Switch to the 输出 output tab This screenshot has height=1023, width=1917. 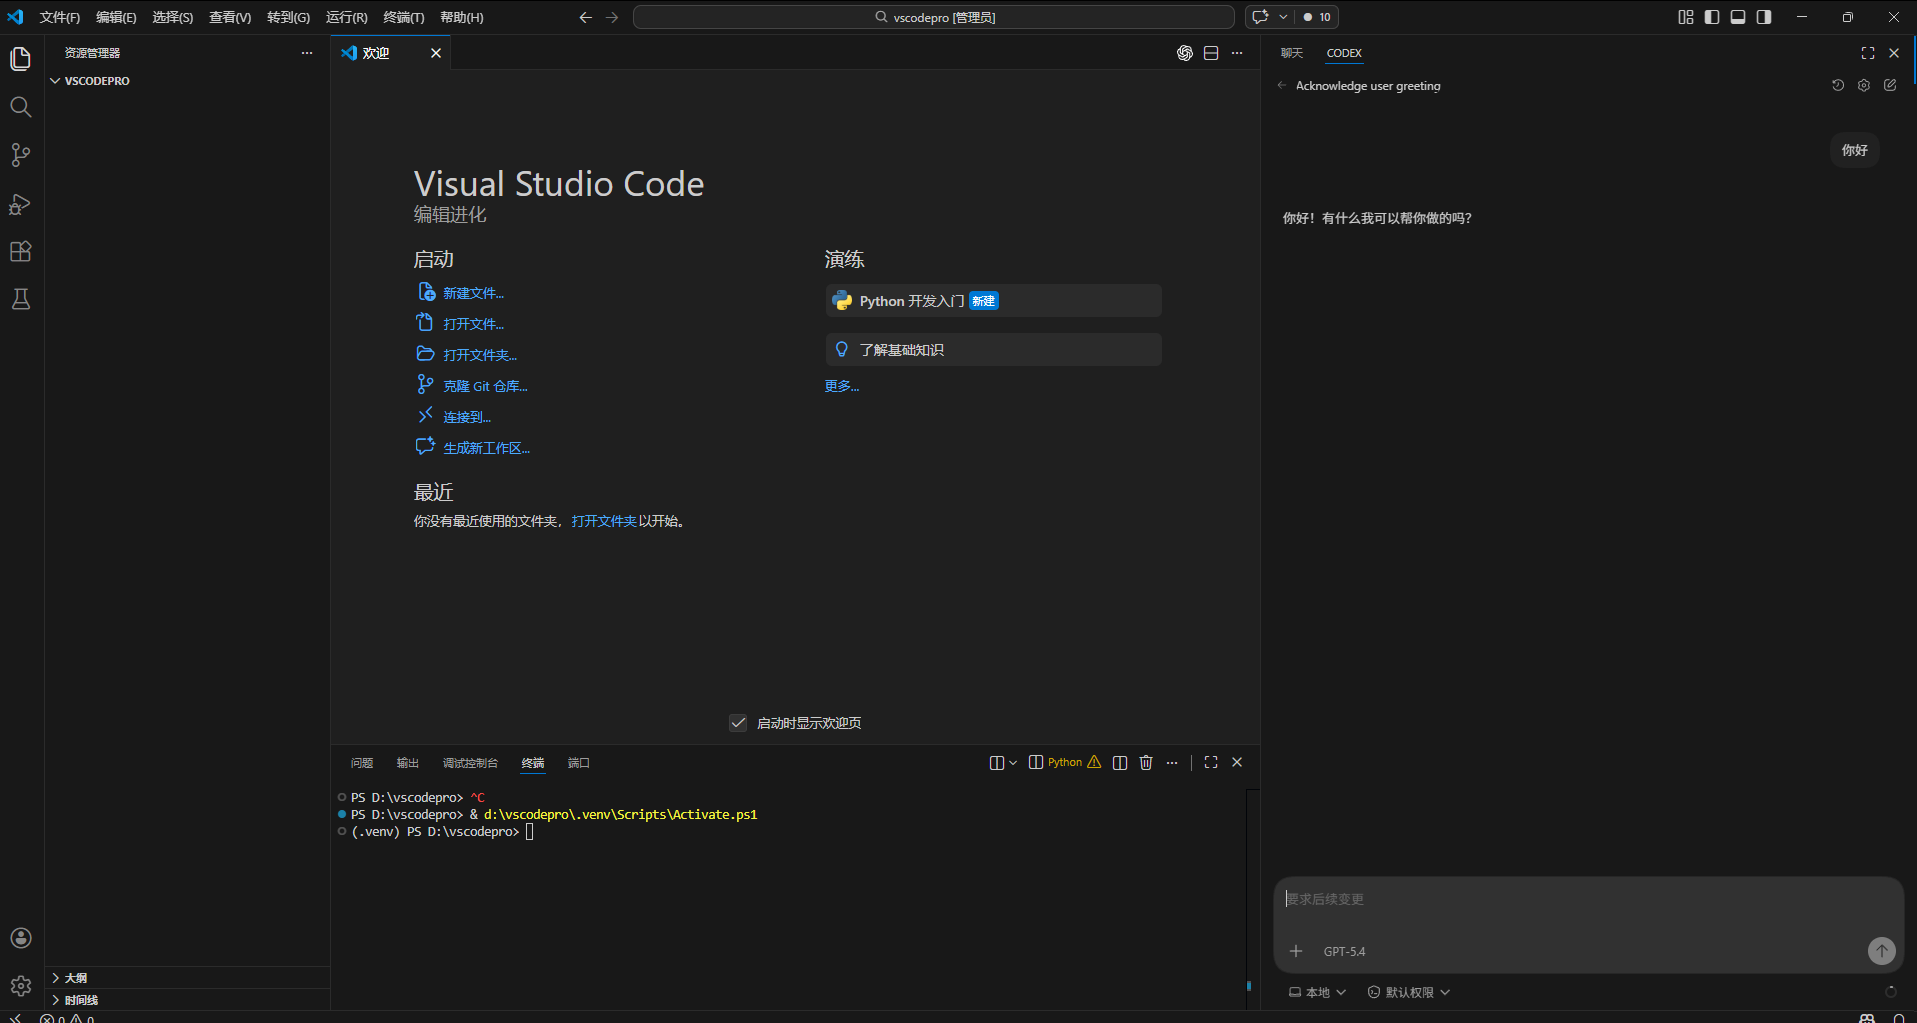tap(408, 763)
